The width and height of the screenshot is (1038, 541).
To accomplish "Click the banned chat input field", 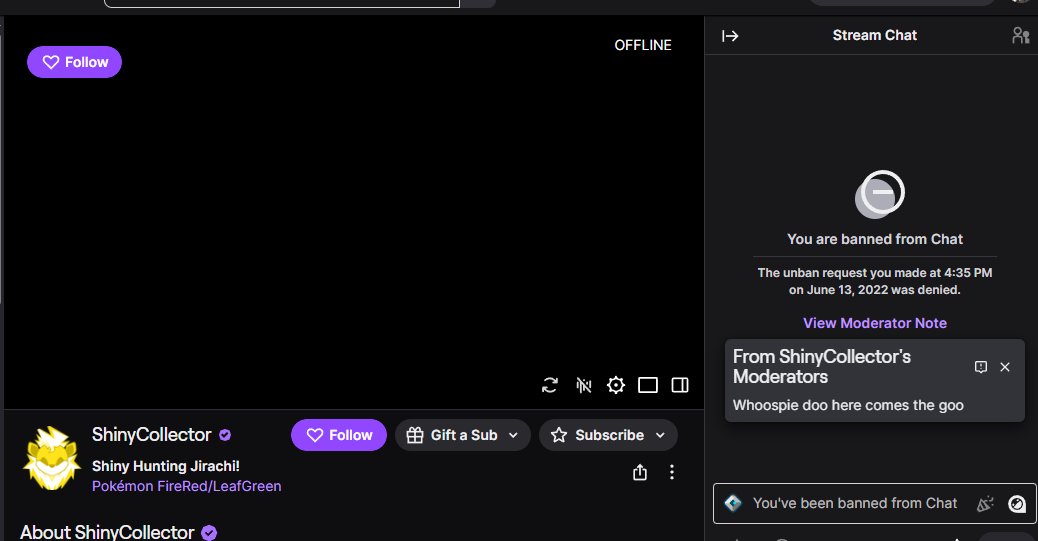I will (x=874, y=503).
